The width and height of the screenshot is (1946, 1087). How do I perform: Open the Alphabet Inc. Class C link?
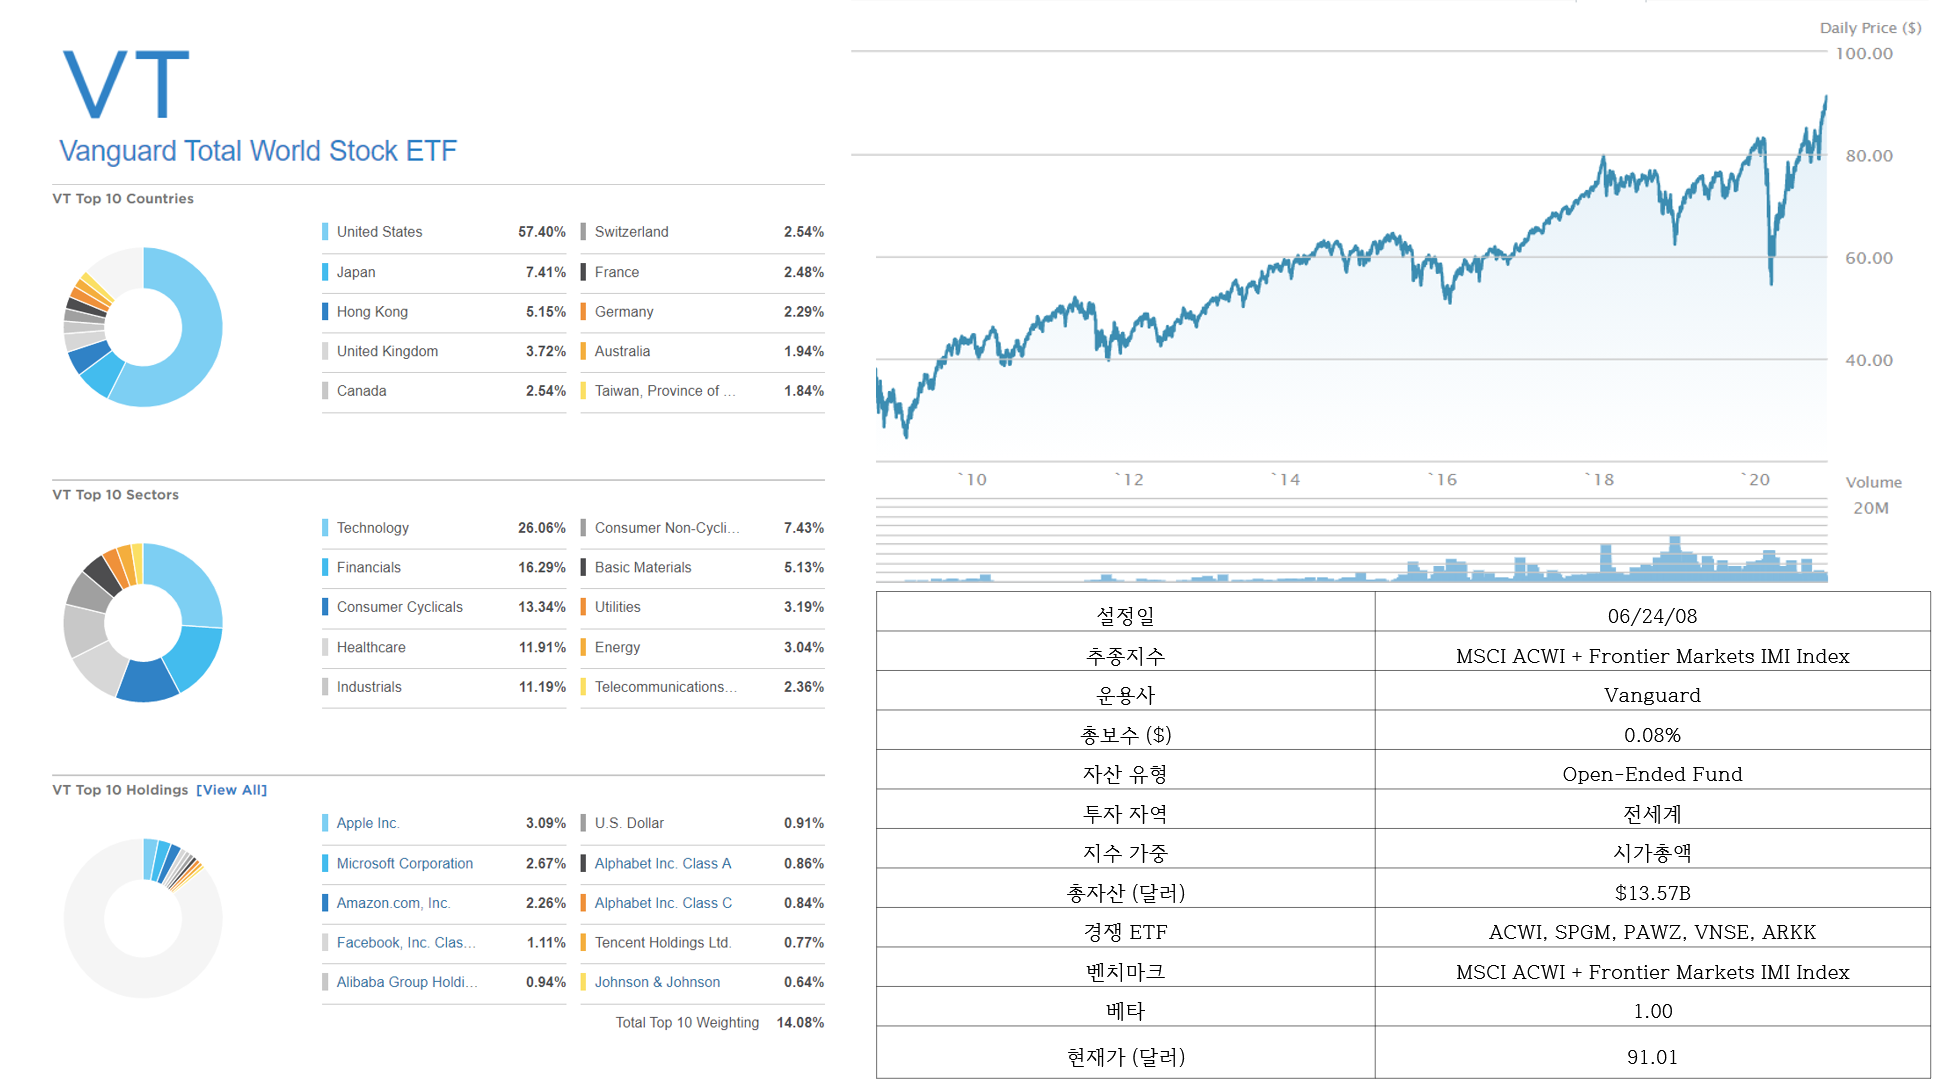click(x=663, y=903)
